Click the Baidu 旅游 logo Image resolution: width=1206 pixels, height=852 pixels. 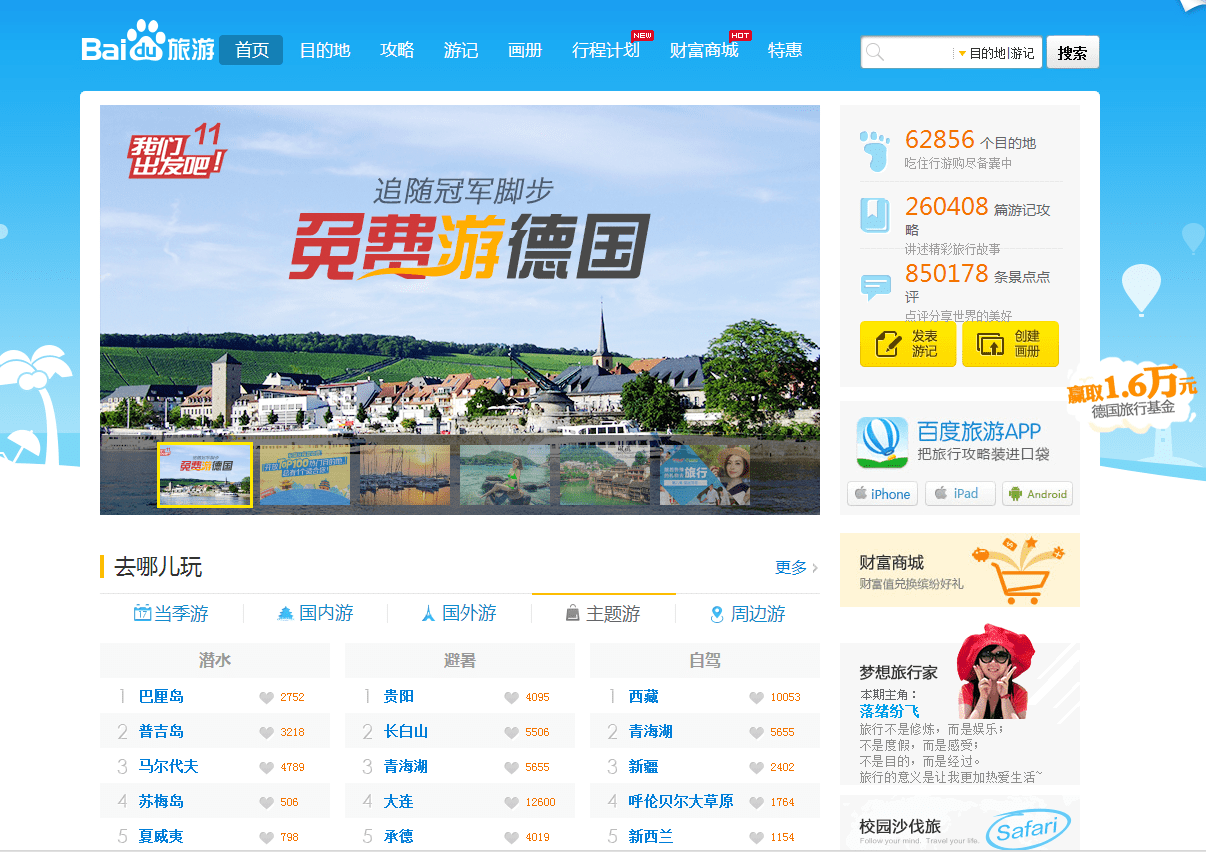[148, 44]
